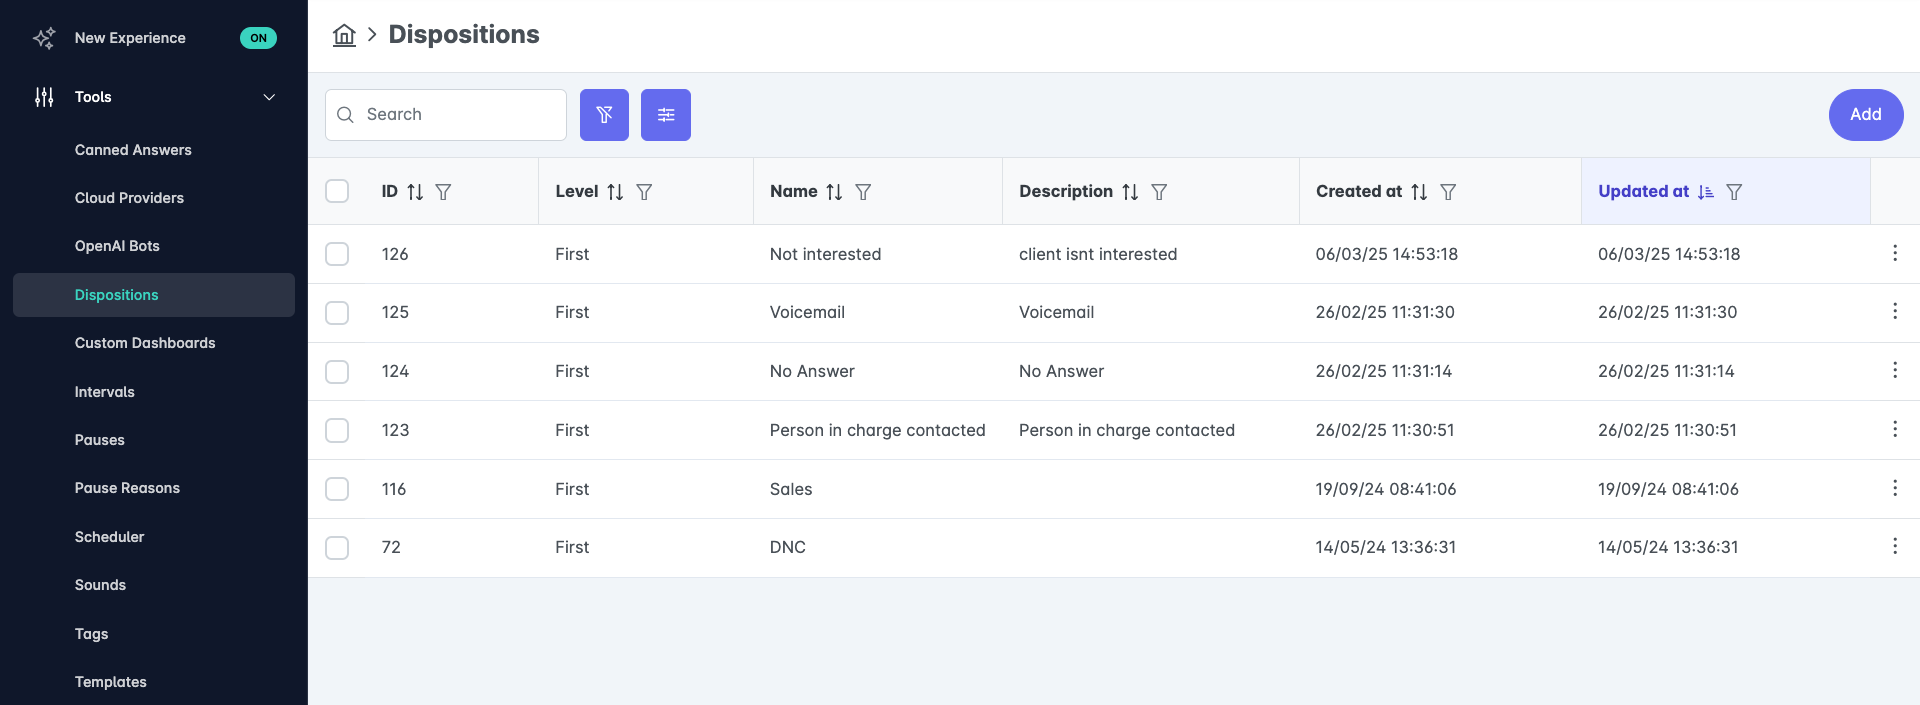The width and height of the screenshot is (1920, 705).
Task: Open row actions menu for Voicemail
Action: [x=1895, y=311]
